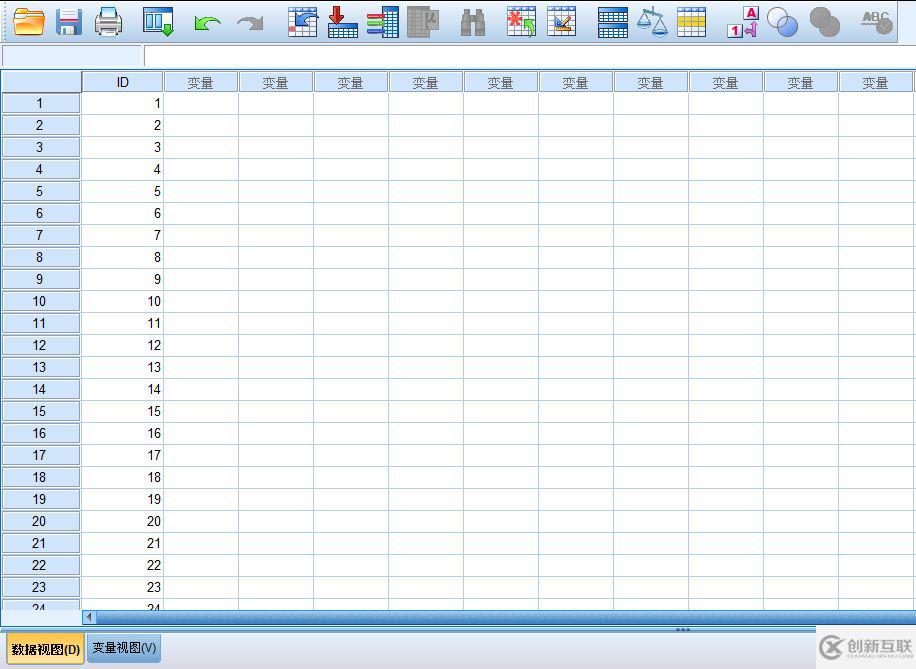Click the horizontal scrollbar thumb
This screenshot has width=916, height=669.
pyautogui.click(x=506, y=616)
